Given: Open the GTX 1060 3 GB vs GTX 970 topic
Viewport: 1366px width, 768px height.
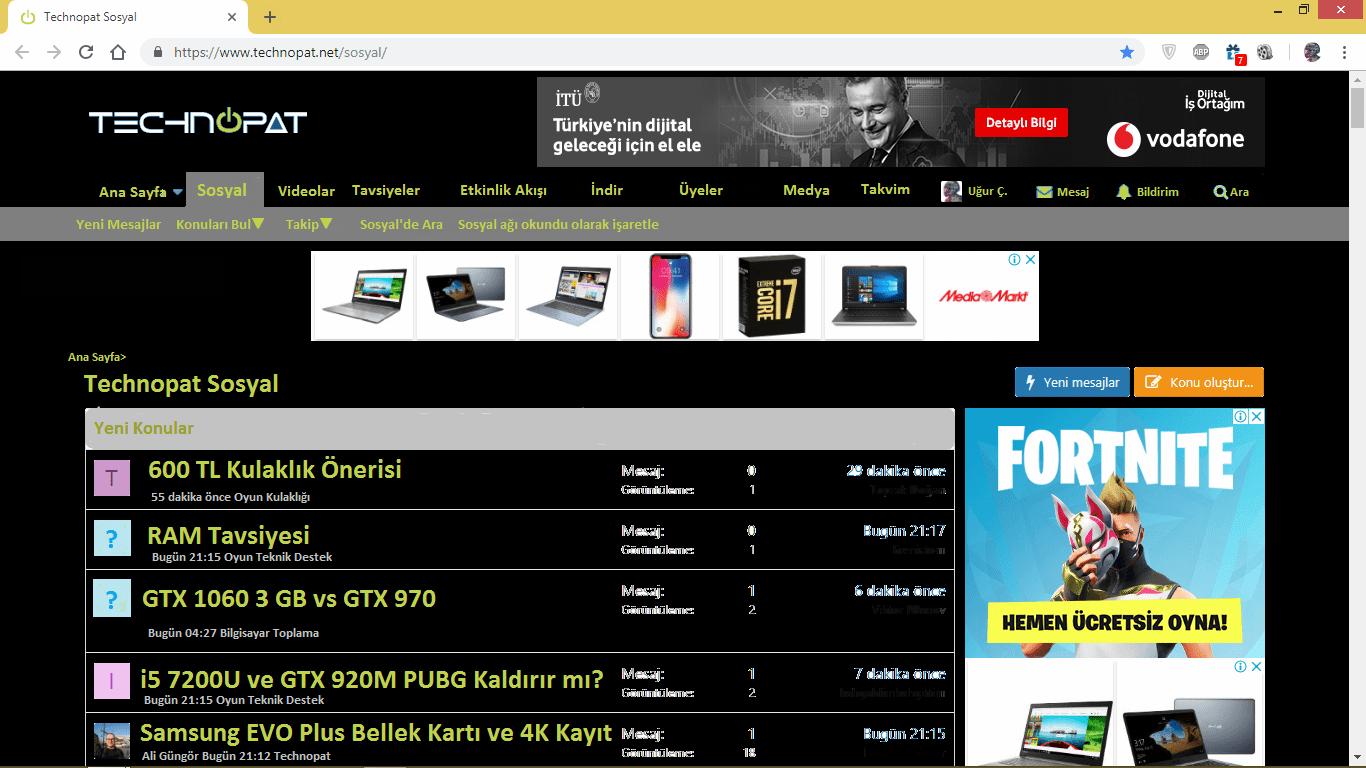Looking at the screenshot, I should coord(289,599).
